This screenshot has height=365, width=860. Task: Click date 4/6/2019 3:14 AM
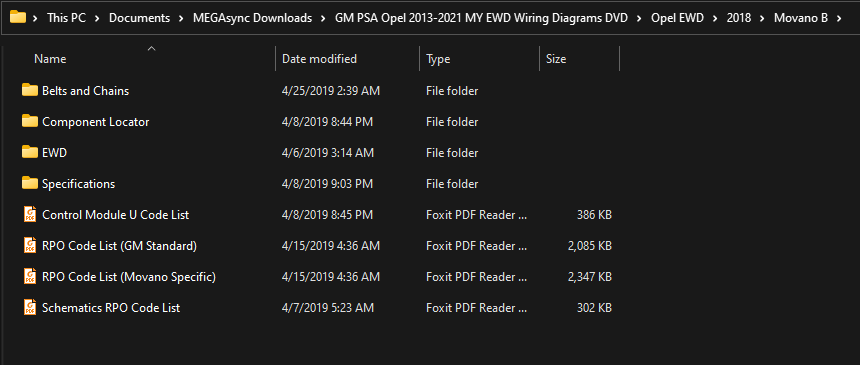tap(328, 153)
